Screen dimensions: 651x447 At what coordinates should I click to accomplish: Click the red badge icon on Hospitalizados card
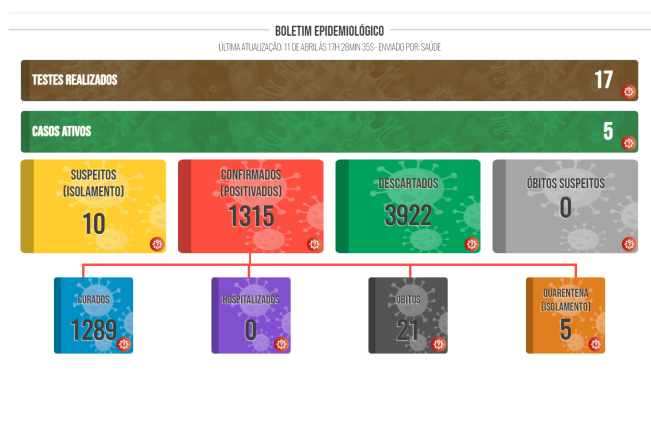(x=281, y=344)
